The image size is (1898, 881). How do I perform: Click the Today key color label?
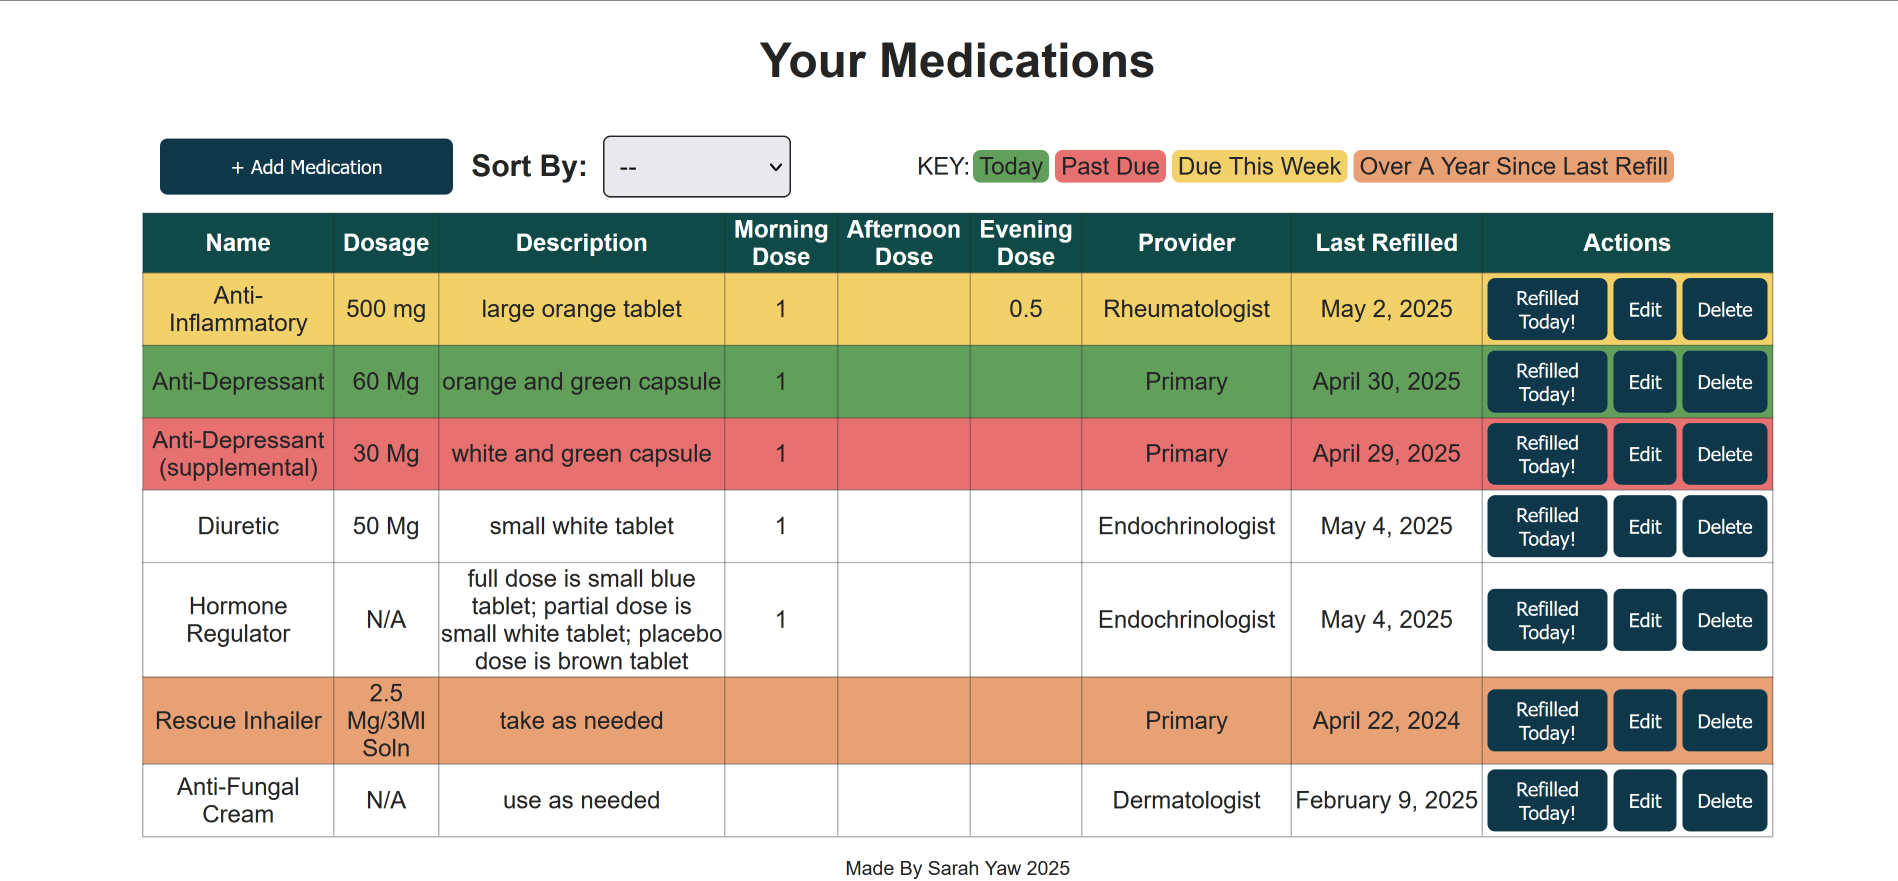pos(1010,166)
